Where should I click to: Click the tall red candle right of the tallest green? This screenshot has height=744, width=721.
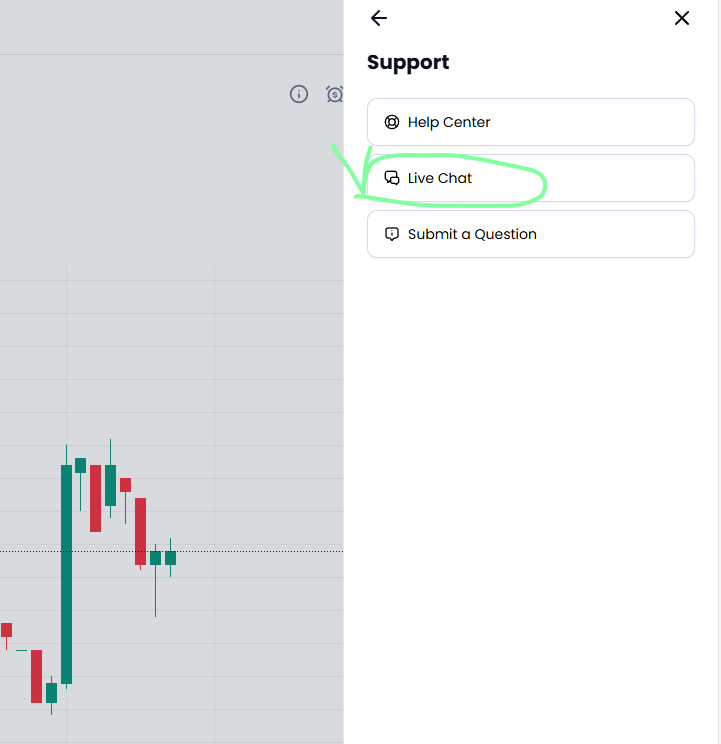click(x=95, y=497)
